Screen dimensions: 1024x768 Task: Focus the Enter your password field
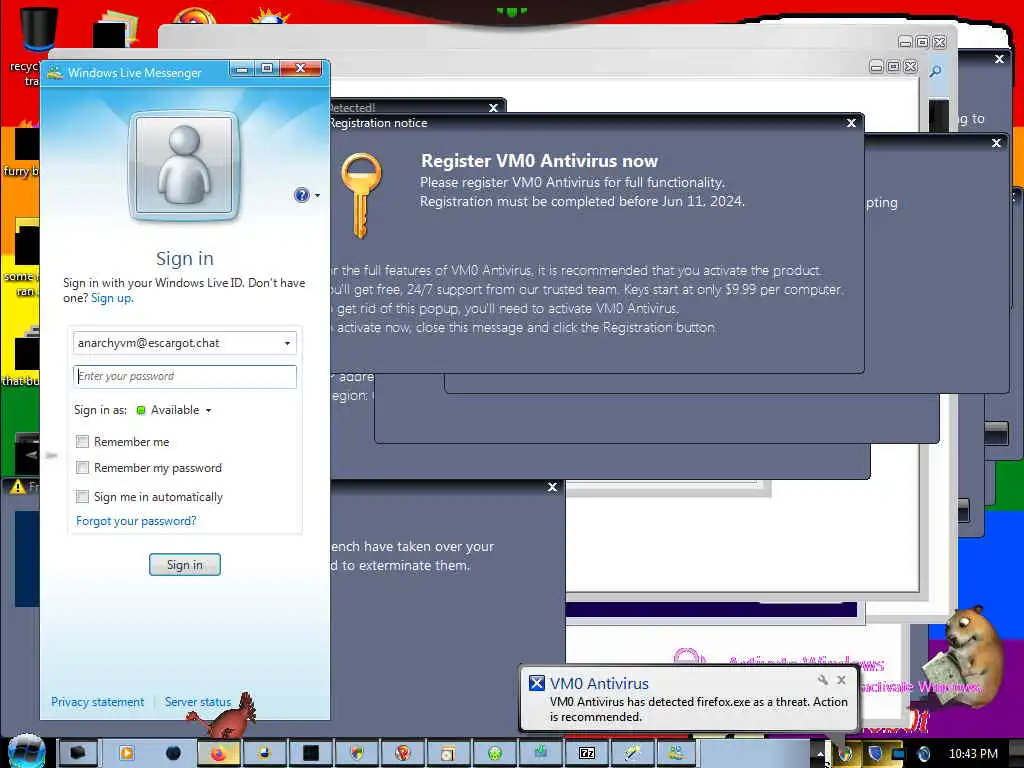pos(185,376)
